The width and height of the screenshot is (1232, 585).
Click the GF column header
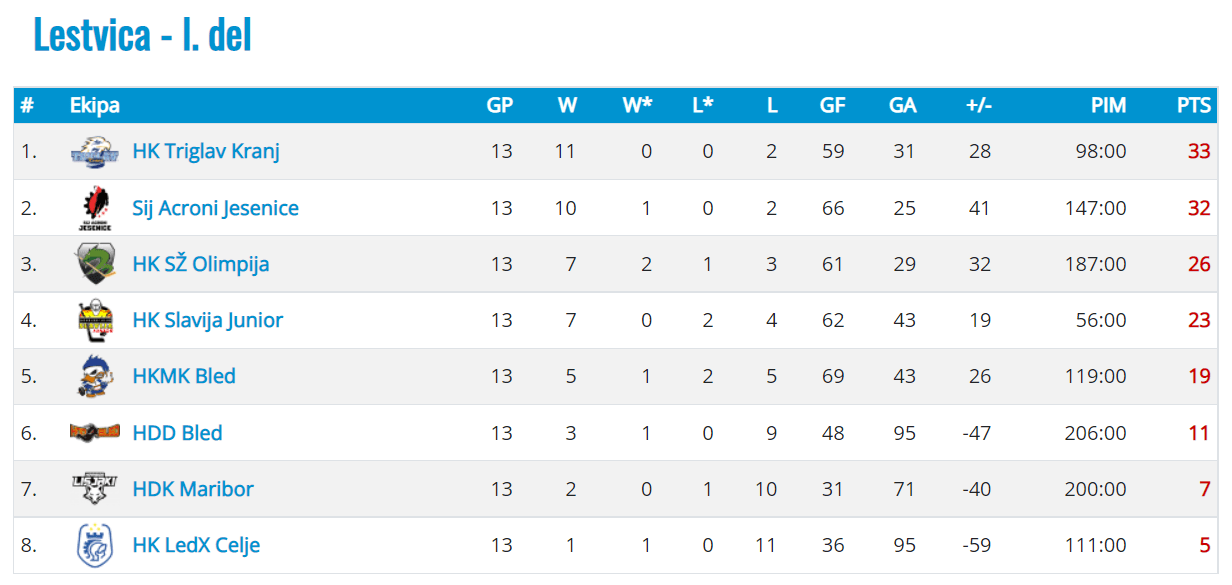[832, 105]
